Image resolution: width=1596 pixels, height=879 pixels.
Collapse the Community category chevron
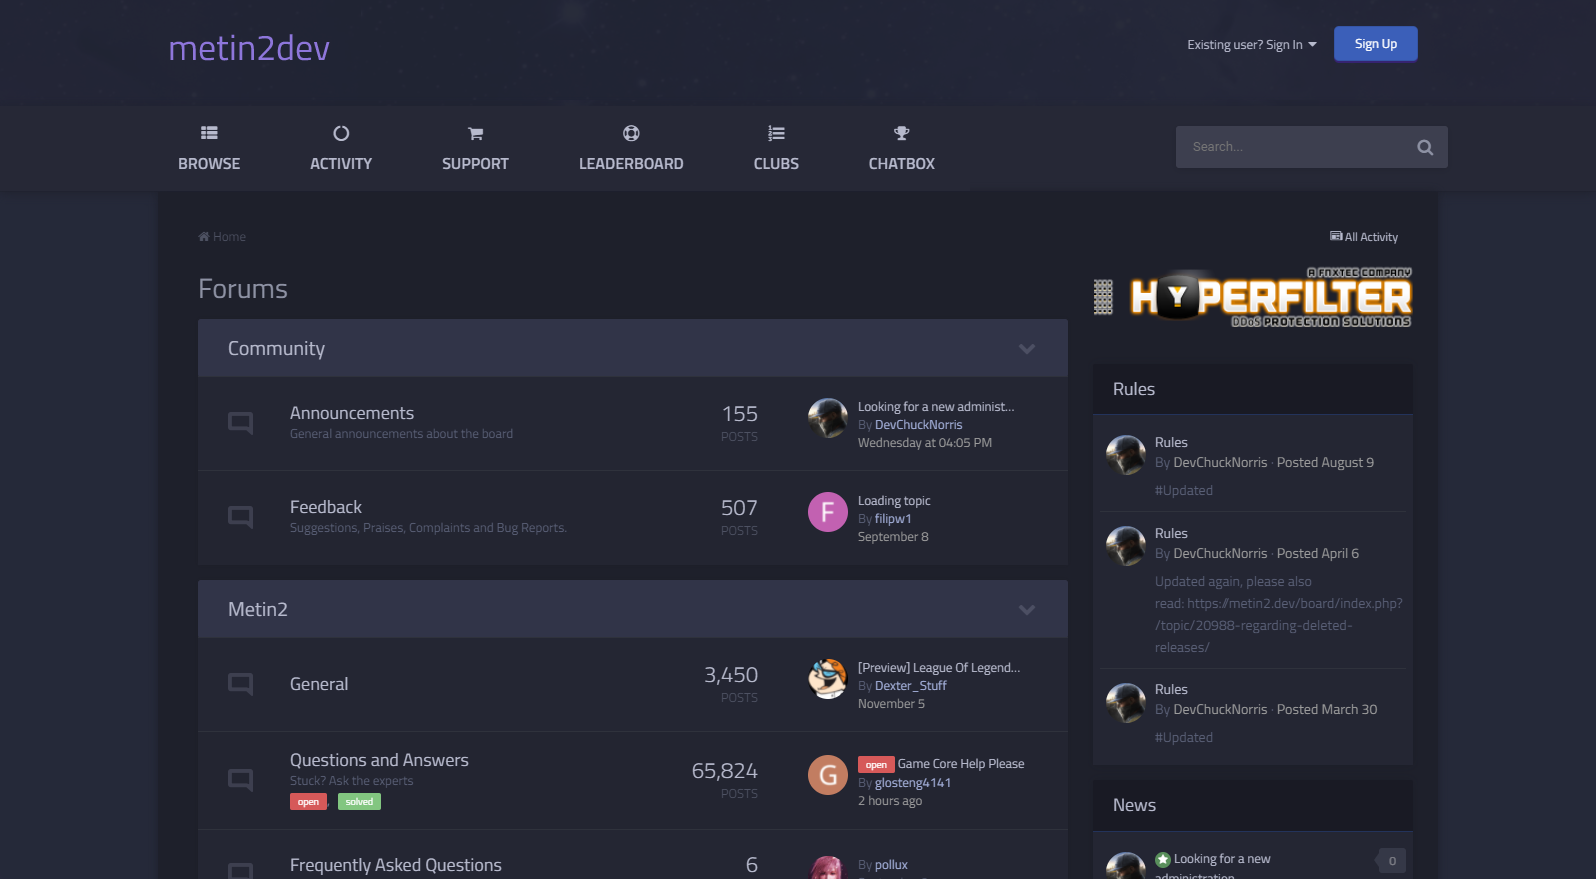coord(1027,349)
